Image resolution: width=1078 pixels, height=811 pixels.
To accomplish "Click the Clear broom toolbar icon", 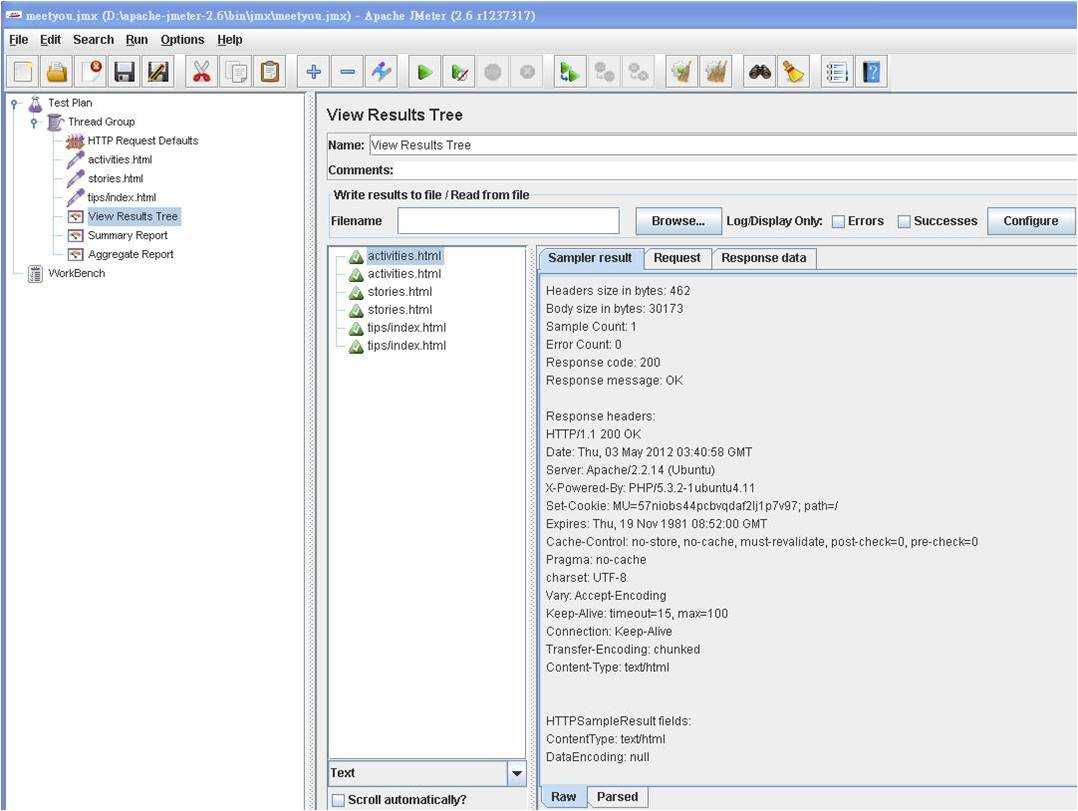I will (681, 71).
